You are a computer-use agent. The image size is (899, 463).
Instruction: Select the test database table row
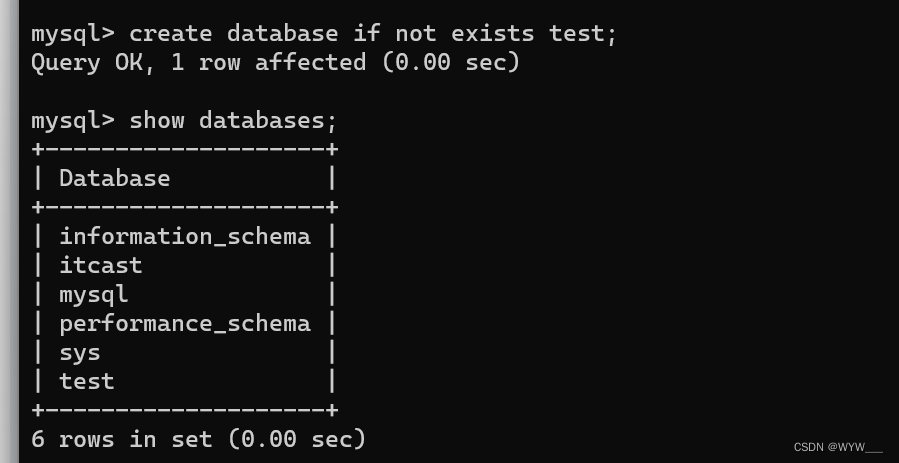click(x=86, y=381)
